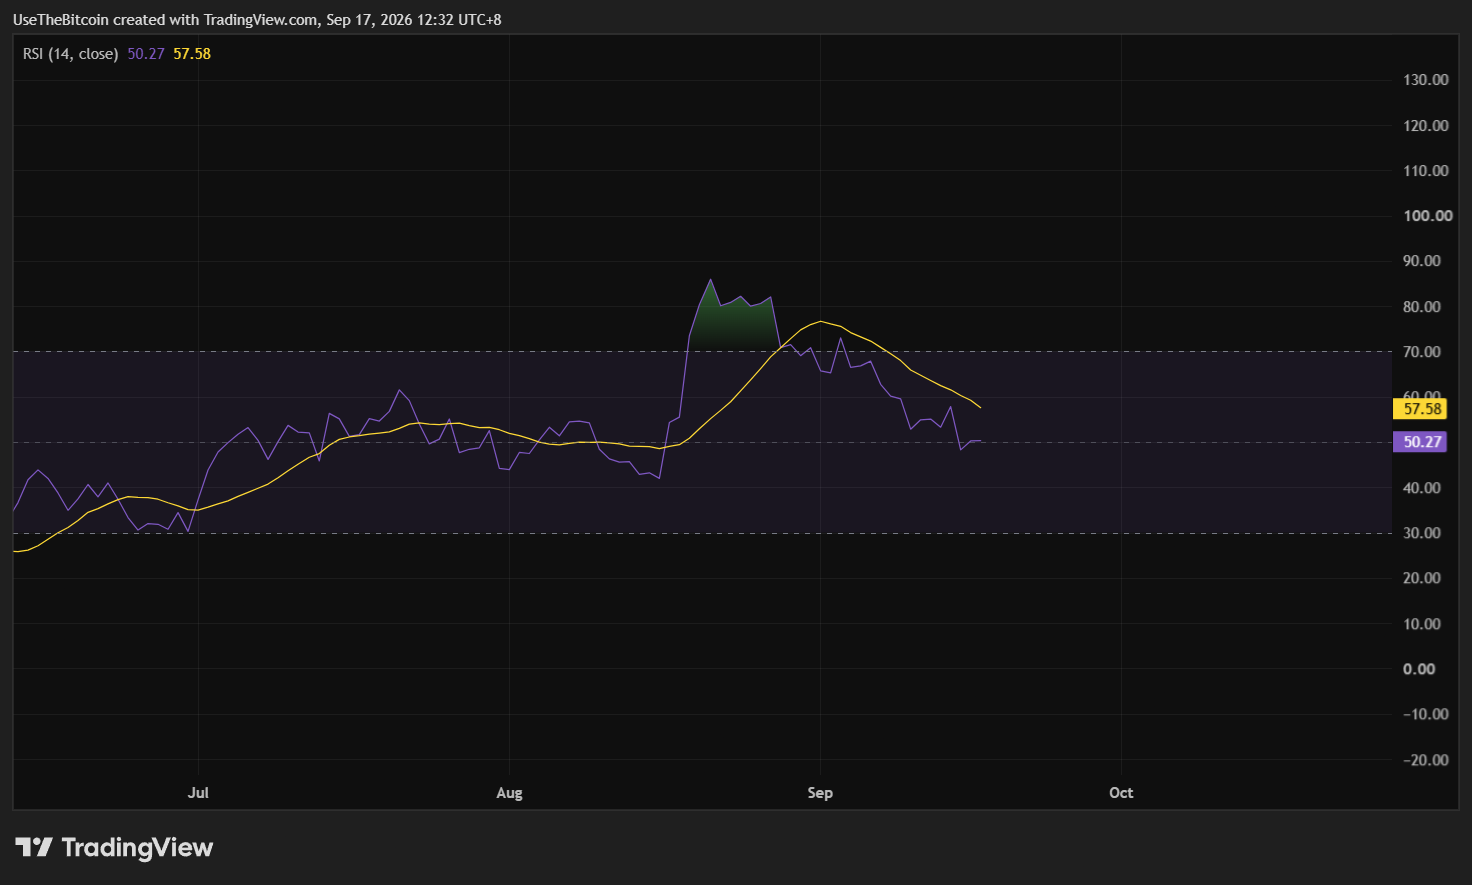
Task: Click the 80.00 scale label
Action: pyautogui.click(x=1422, y=307)
